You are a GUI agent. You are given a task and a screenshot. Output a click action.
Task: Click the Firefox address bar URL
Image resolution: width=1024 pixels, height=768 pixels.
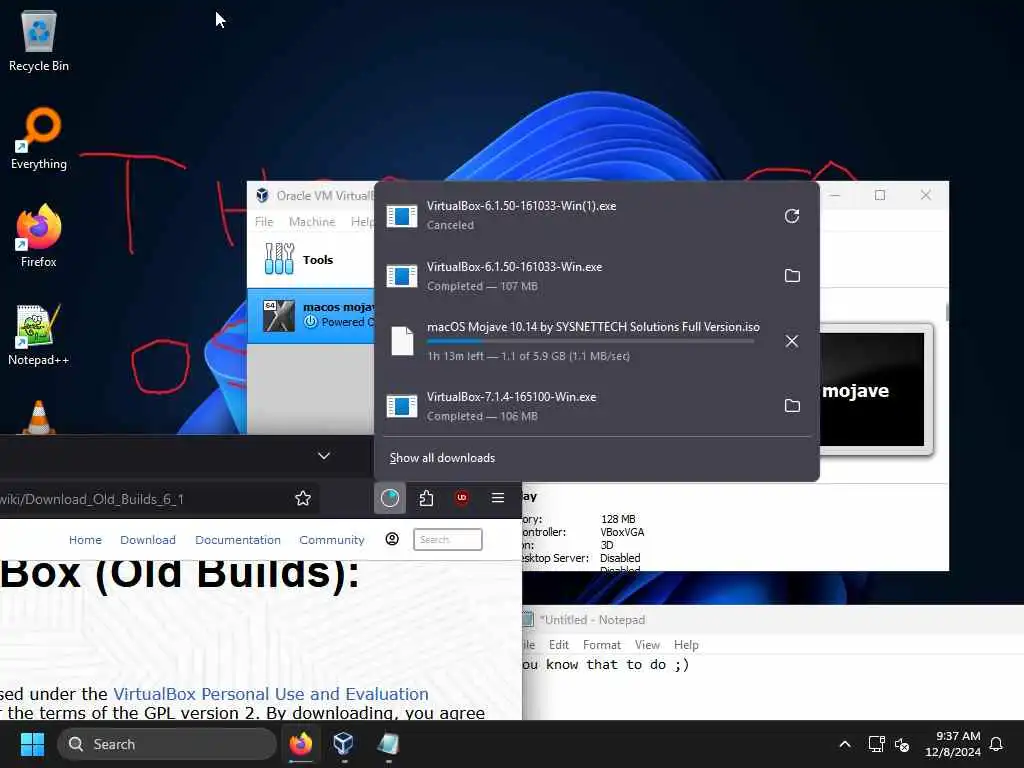91,499
